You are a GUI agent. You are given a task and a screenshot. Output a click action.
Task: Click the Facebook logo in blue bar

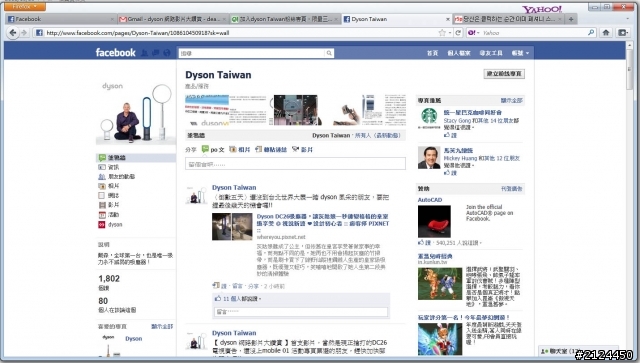116,52
